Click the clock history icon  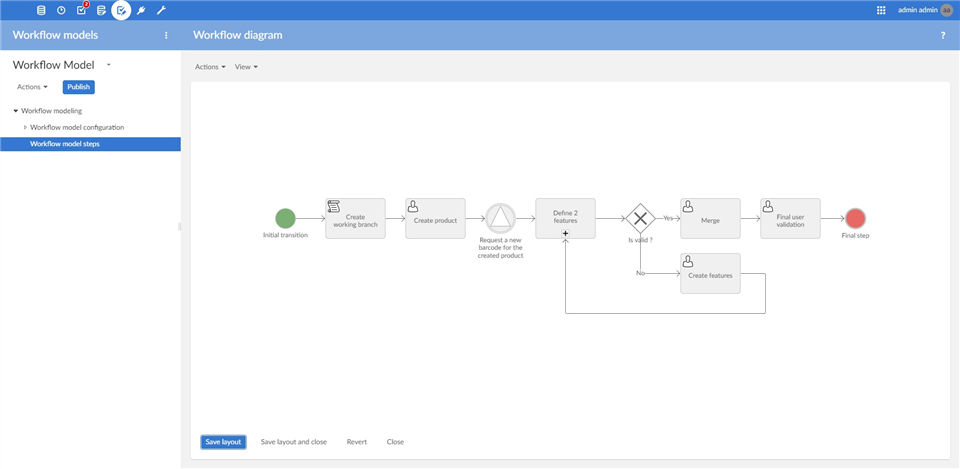(61, 10)
